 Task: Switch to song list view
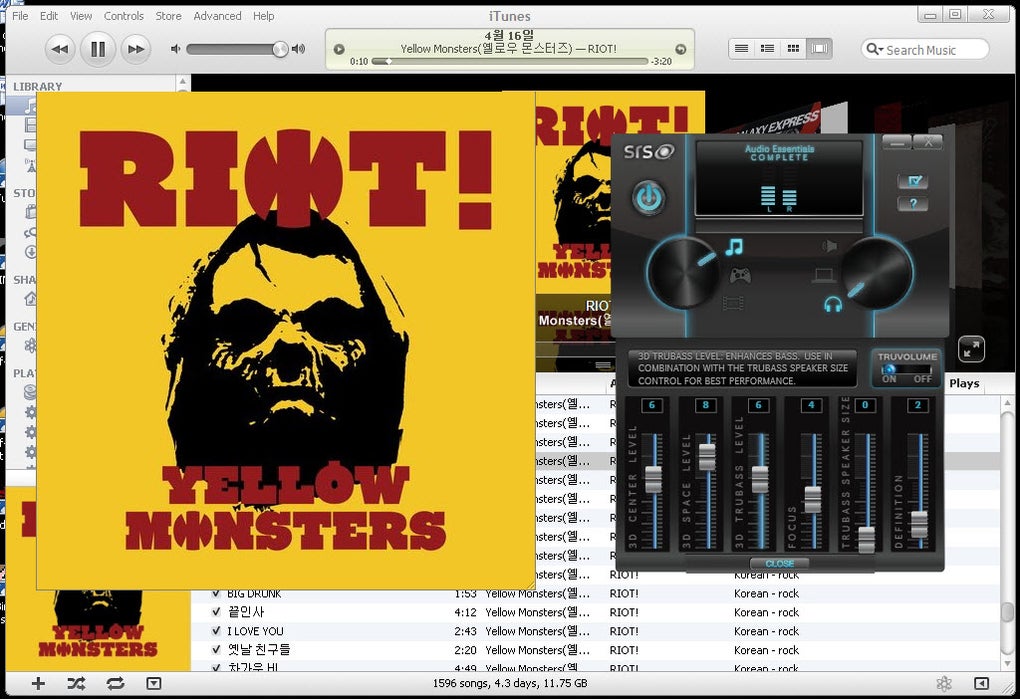tap(741, 49)
